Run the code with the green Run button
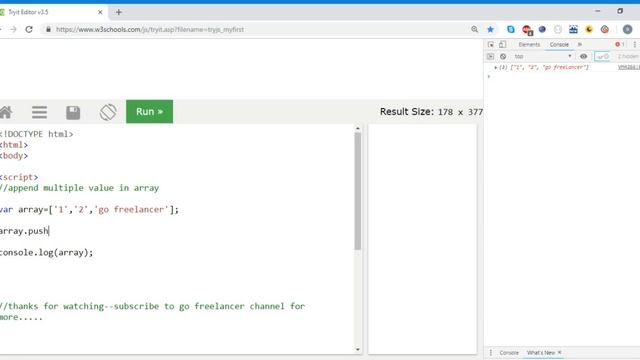 tap(149, 111)
